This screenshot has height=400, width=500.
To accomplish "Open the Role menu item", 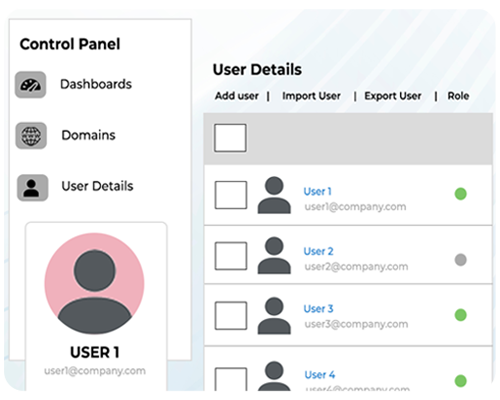I will (x=458, y=96).
